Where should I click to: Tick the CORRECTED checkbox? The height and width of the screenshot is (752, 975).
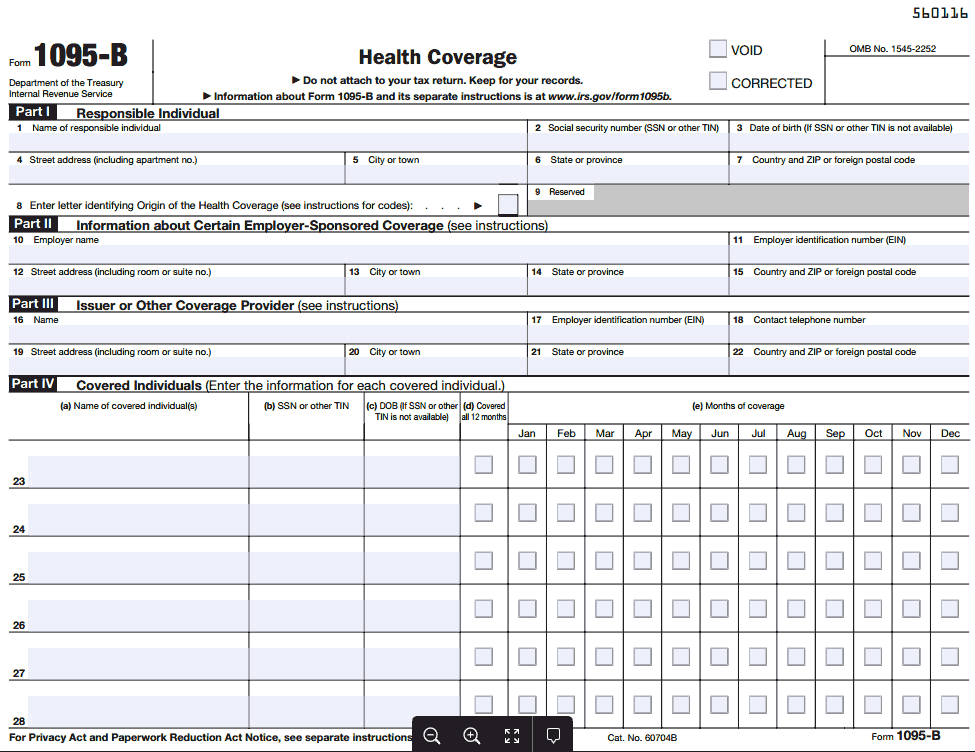(x=718, y=82)
